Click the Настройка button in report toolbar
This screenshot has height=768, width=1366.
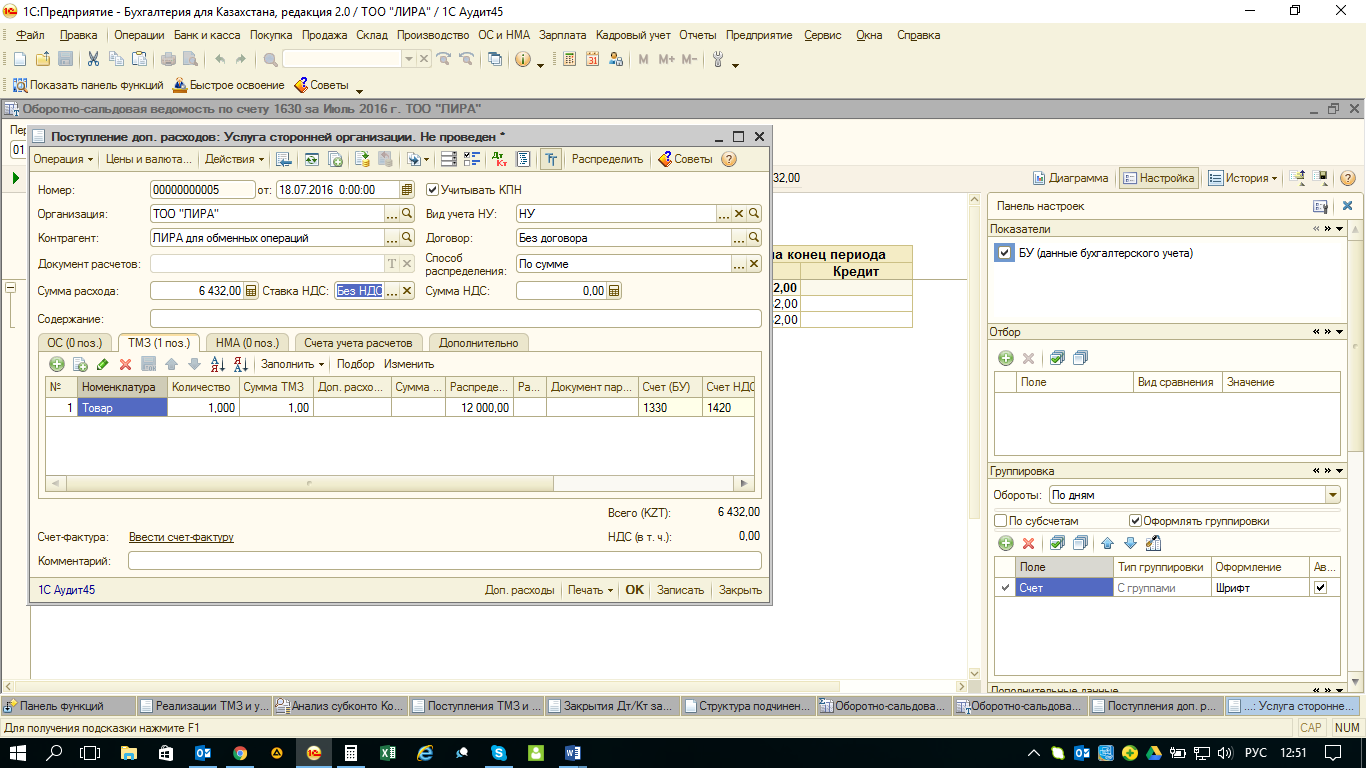click(x=1158, y=178)
